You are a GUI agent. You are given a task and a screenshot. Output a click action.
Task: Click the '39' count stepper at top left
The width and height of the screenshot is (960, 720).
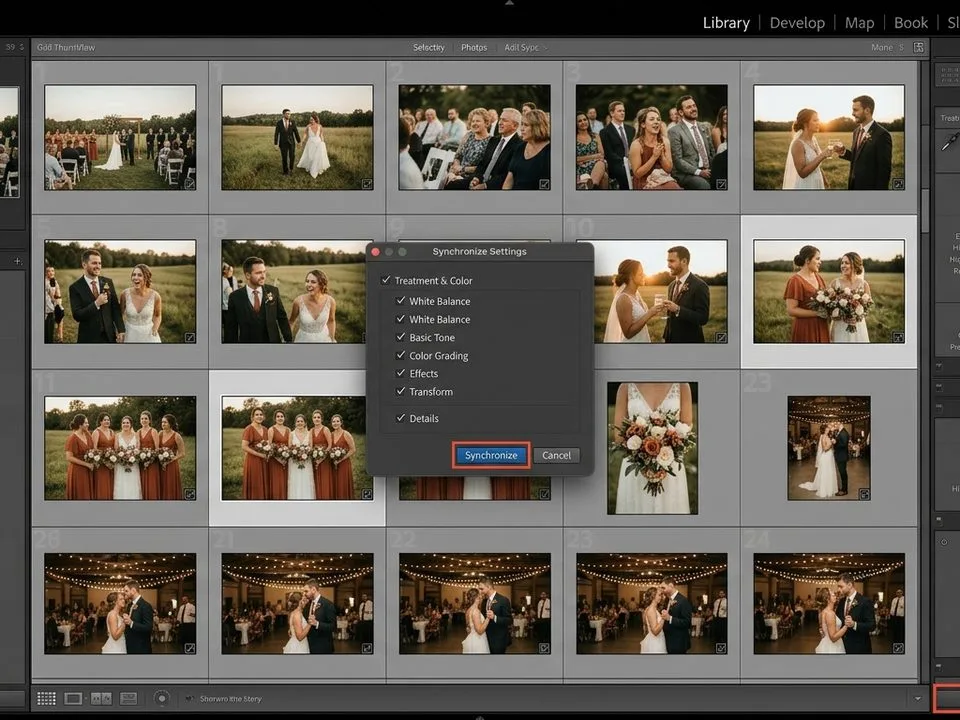pyautogui.click(x=15, y=47)
